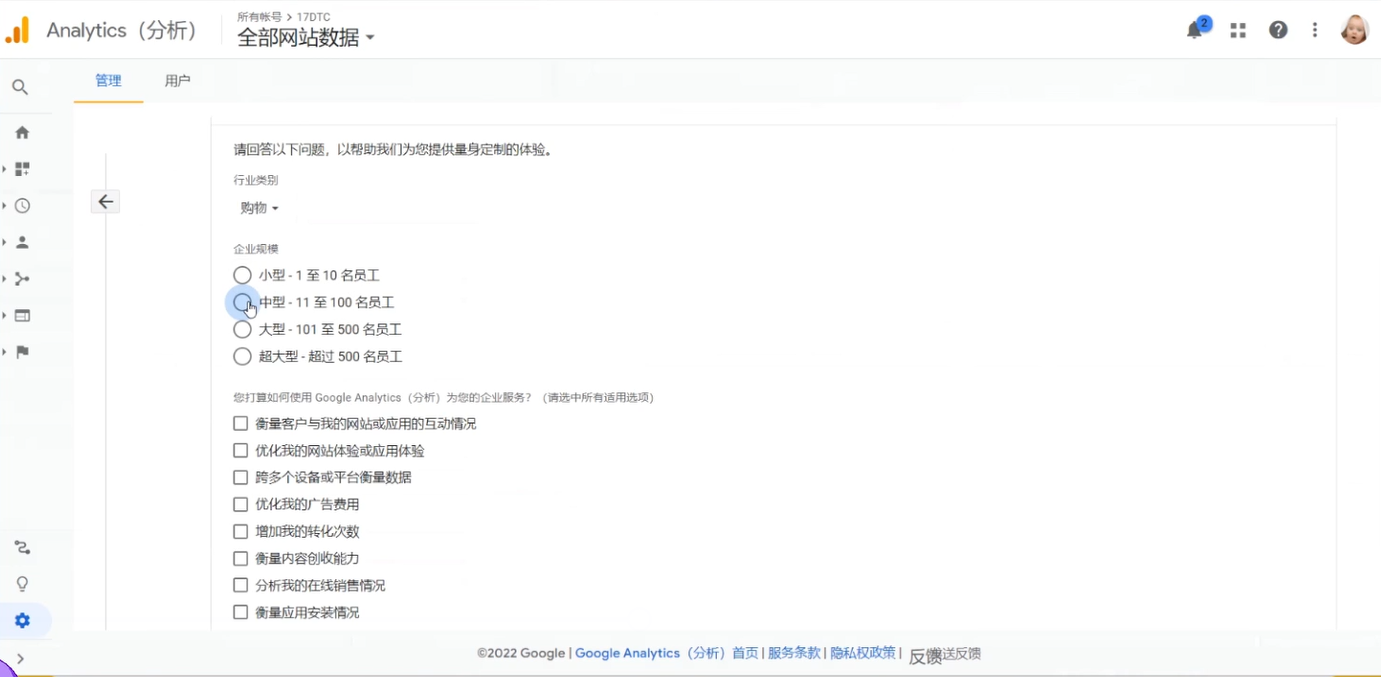Viewport: 1381px width, 677px height.
Task: Open the search magnifier in the sidebar
Action: click(x=20, y=87)
